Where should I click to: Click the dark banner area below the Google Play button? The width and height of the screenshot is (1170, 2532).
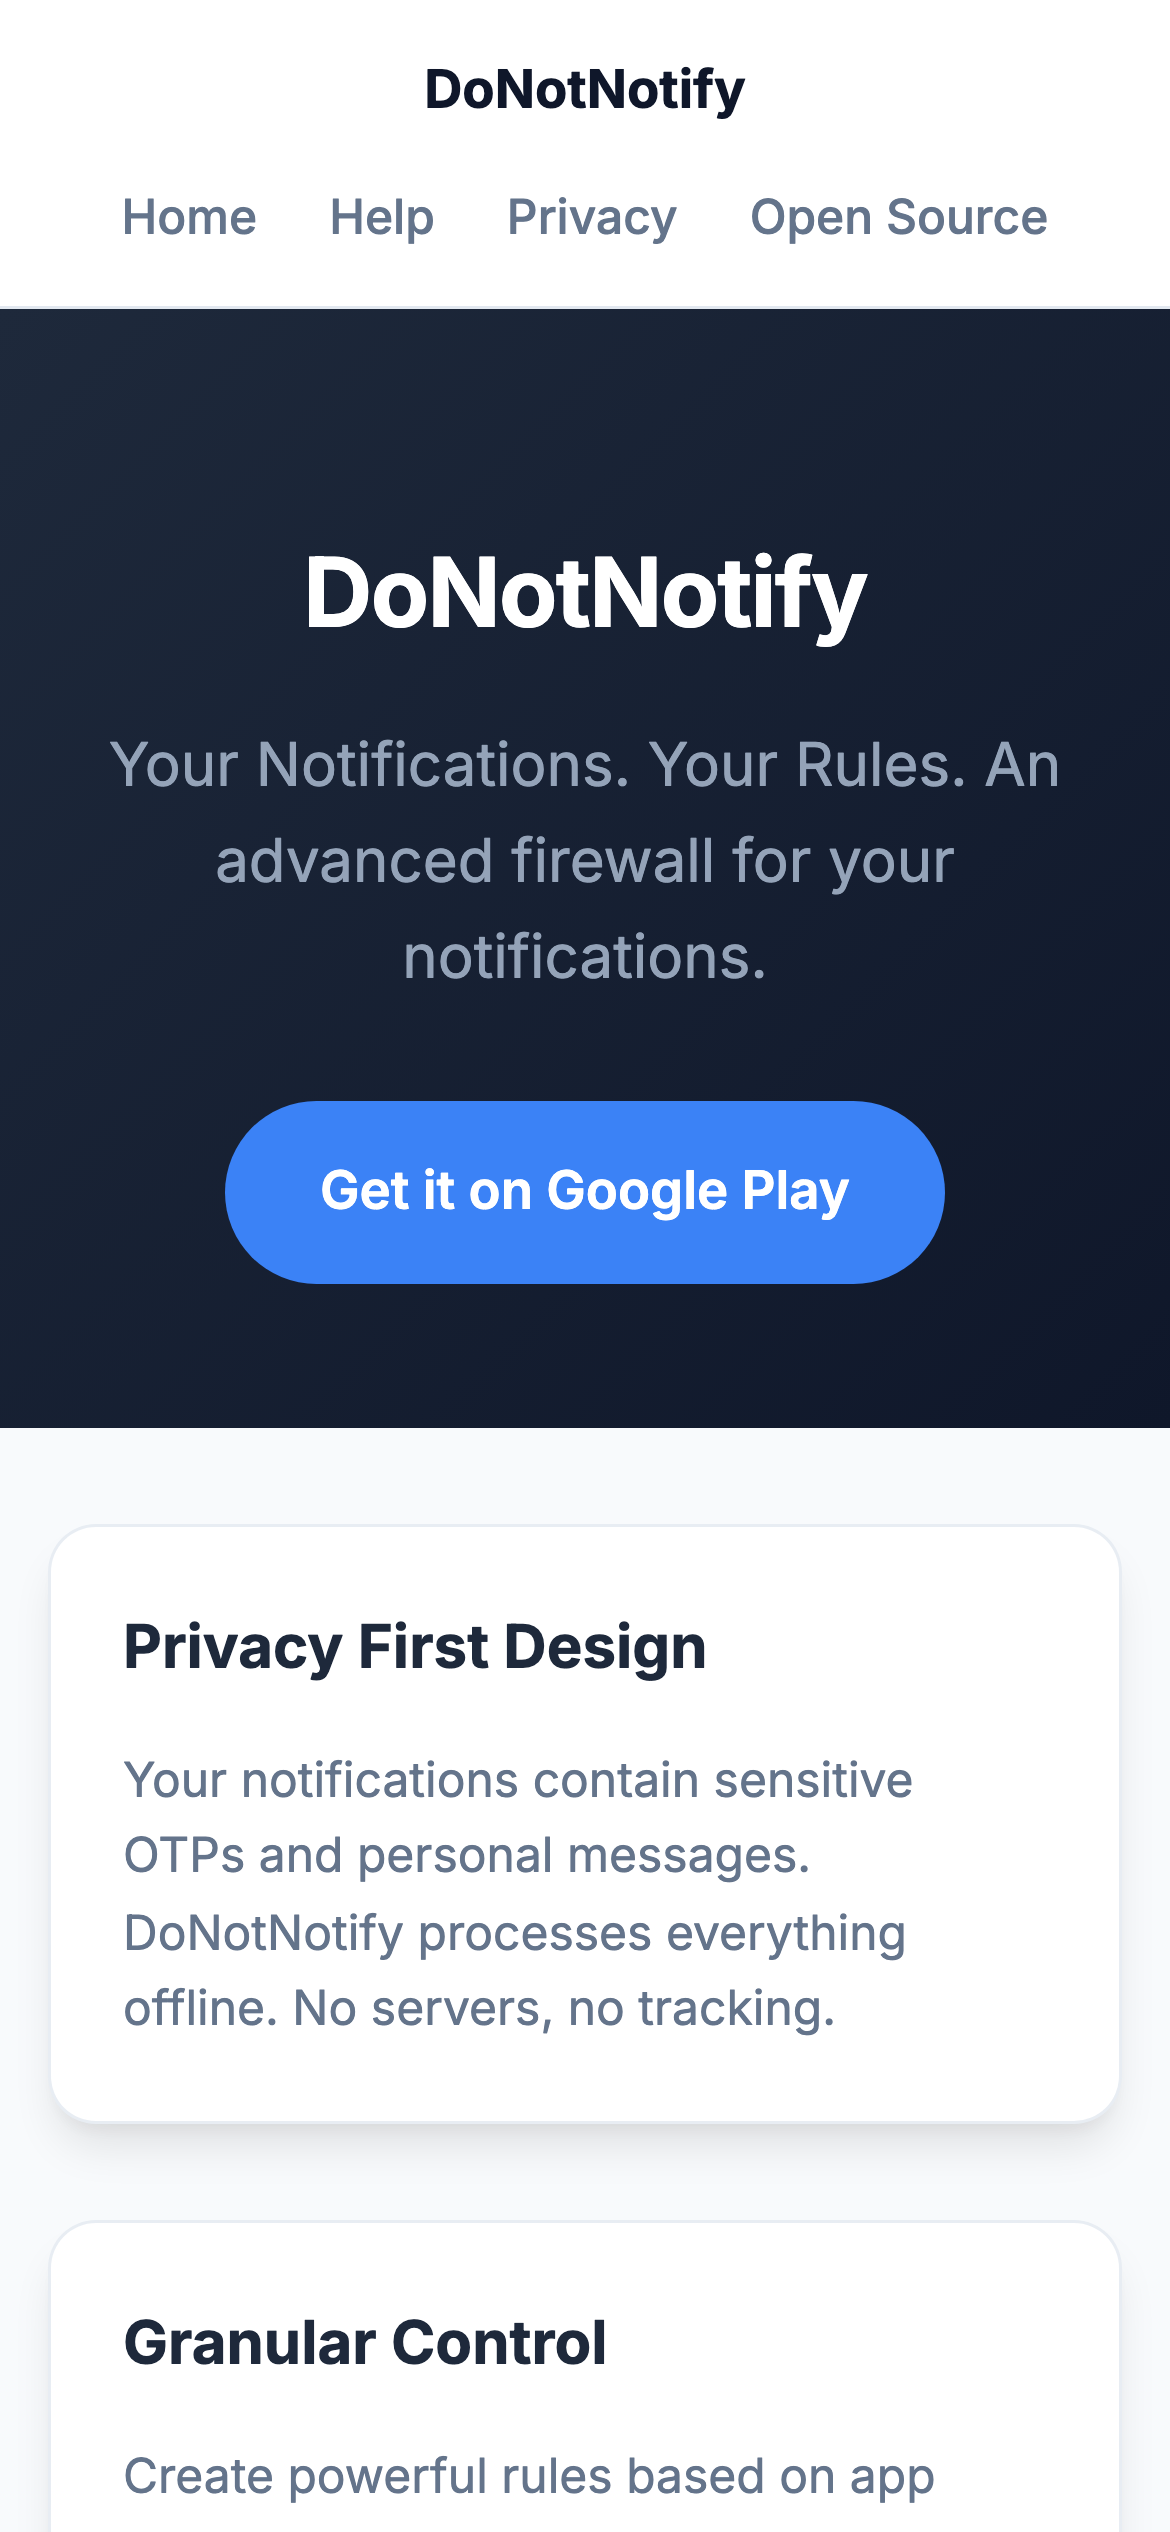point(585,1360)
